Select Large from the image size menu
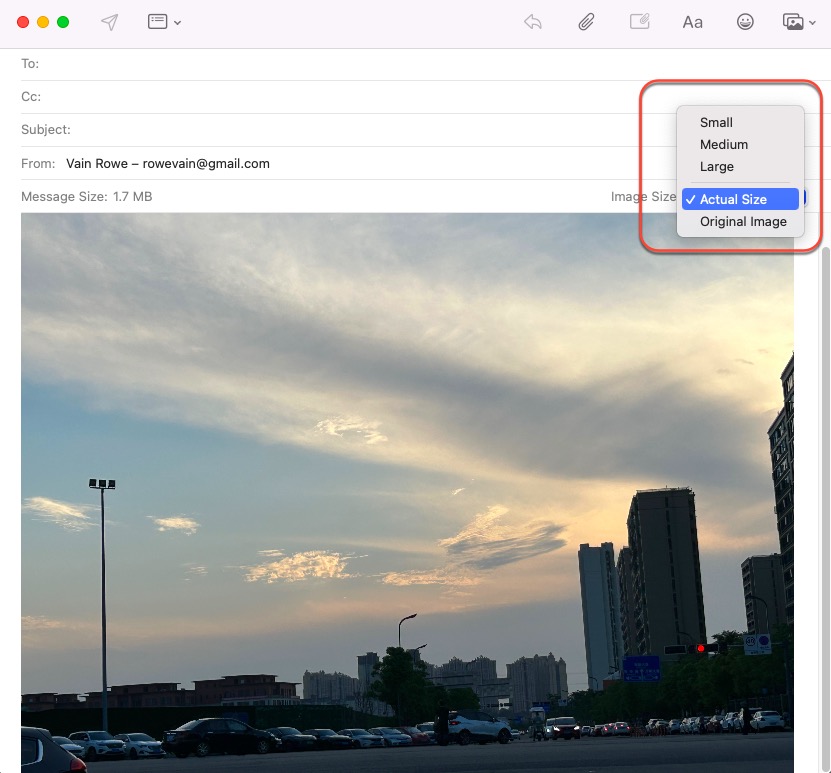831x773 pixels. [716, 167]
